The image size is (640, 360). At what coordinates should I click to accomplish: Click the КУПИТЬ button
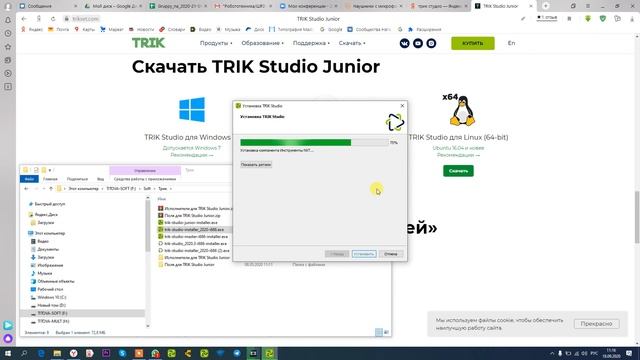[473, 43]
